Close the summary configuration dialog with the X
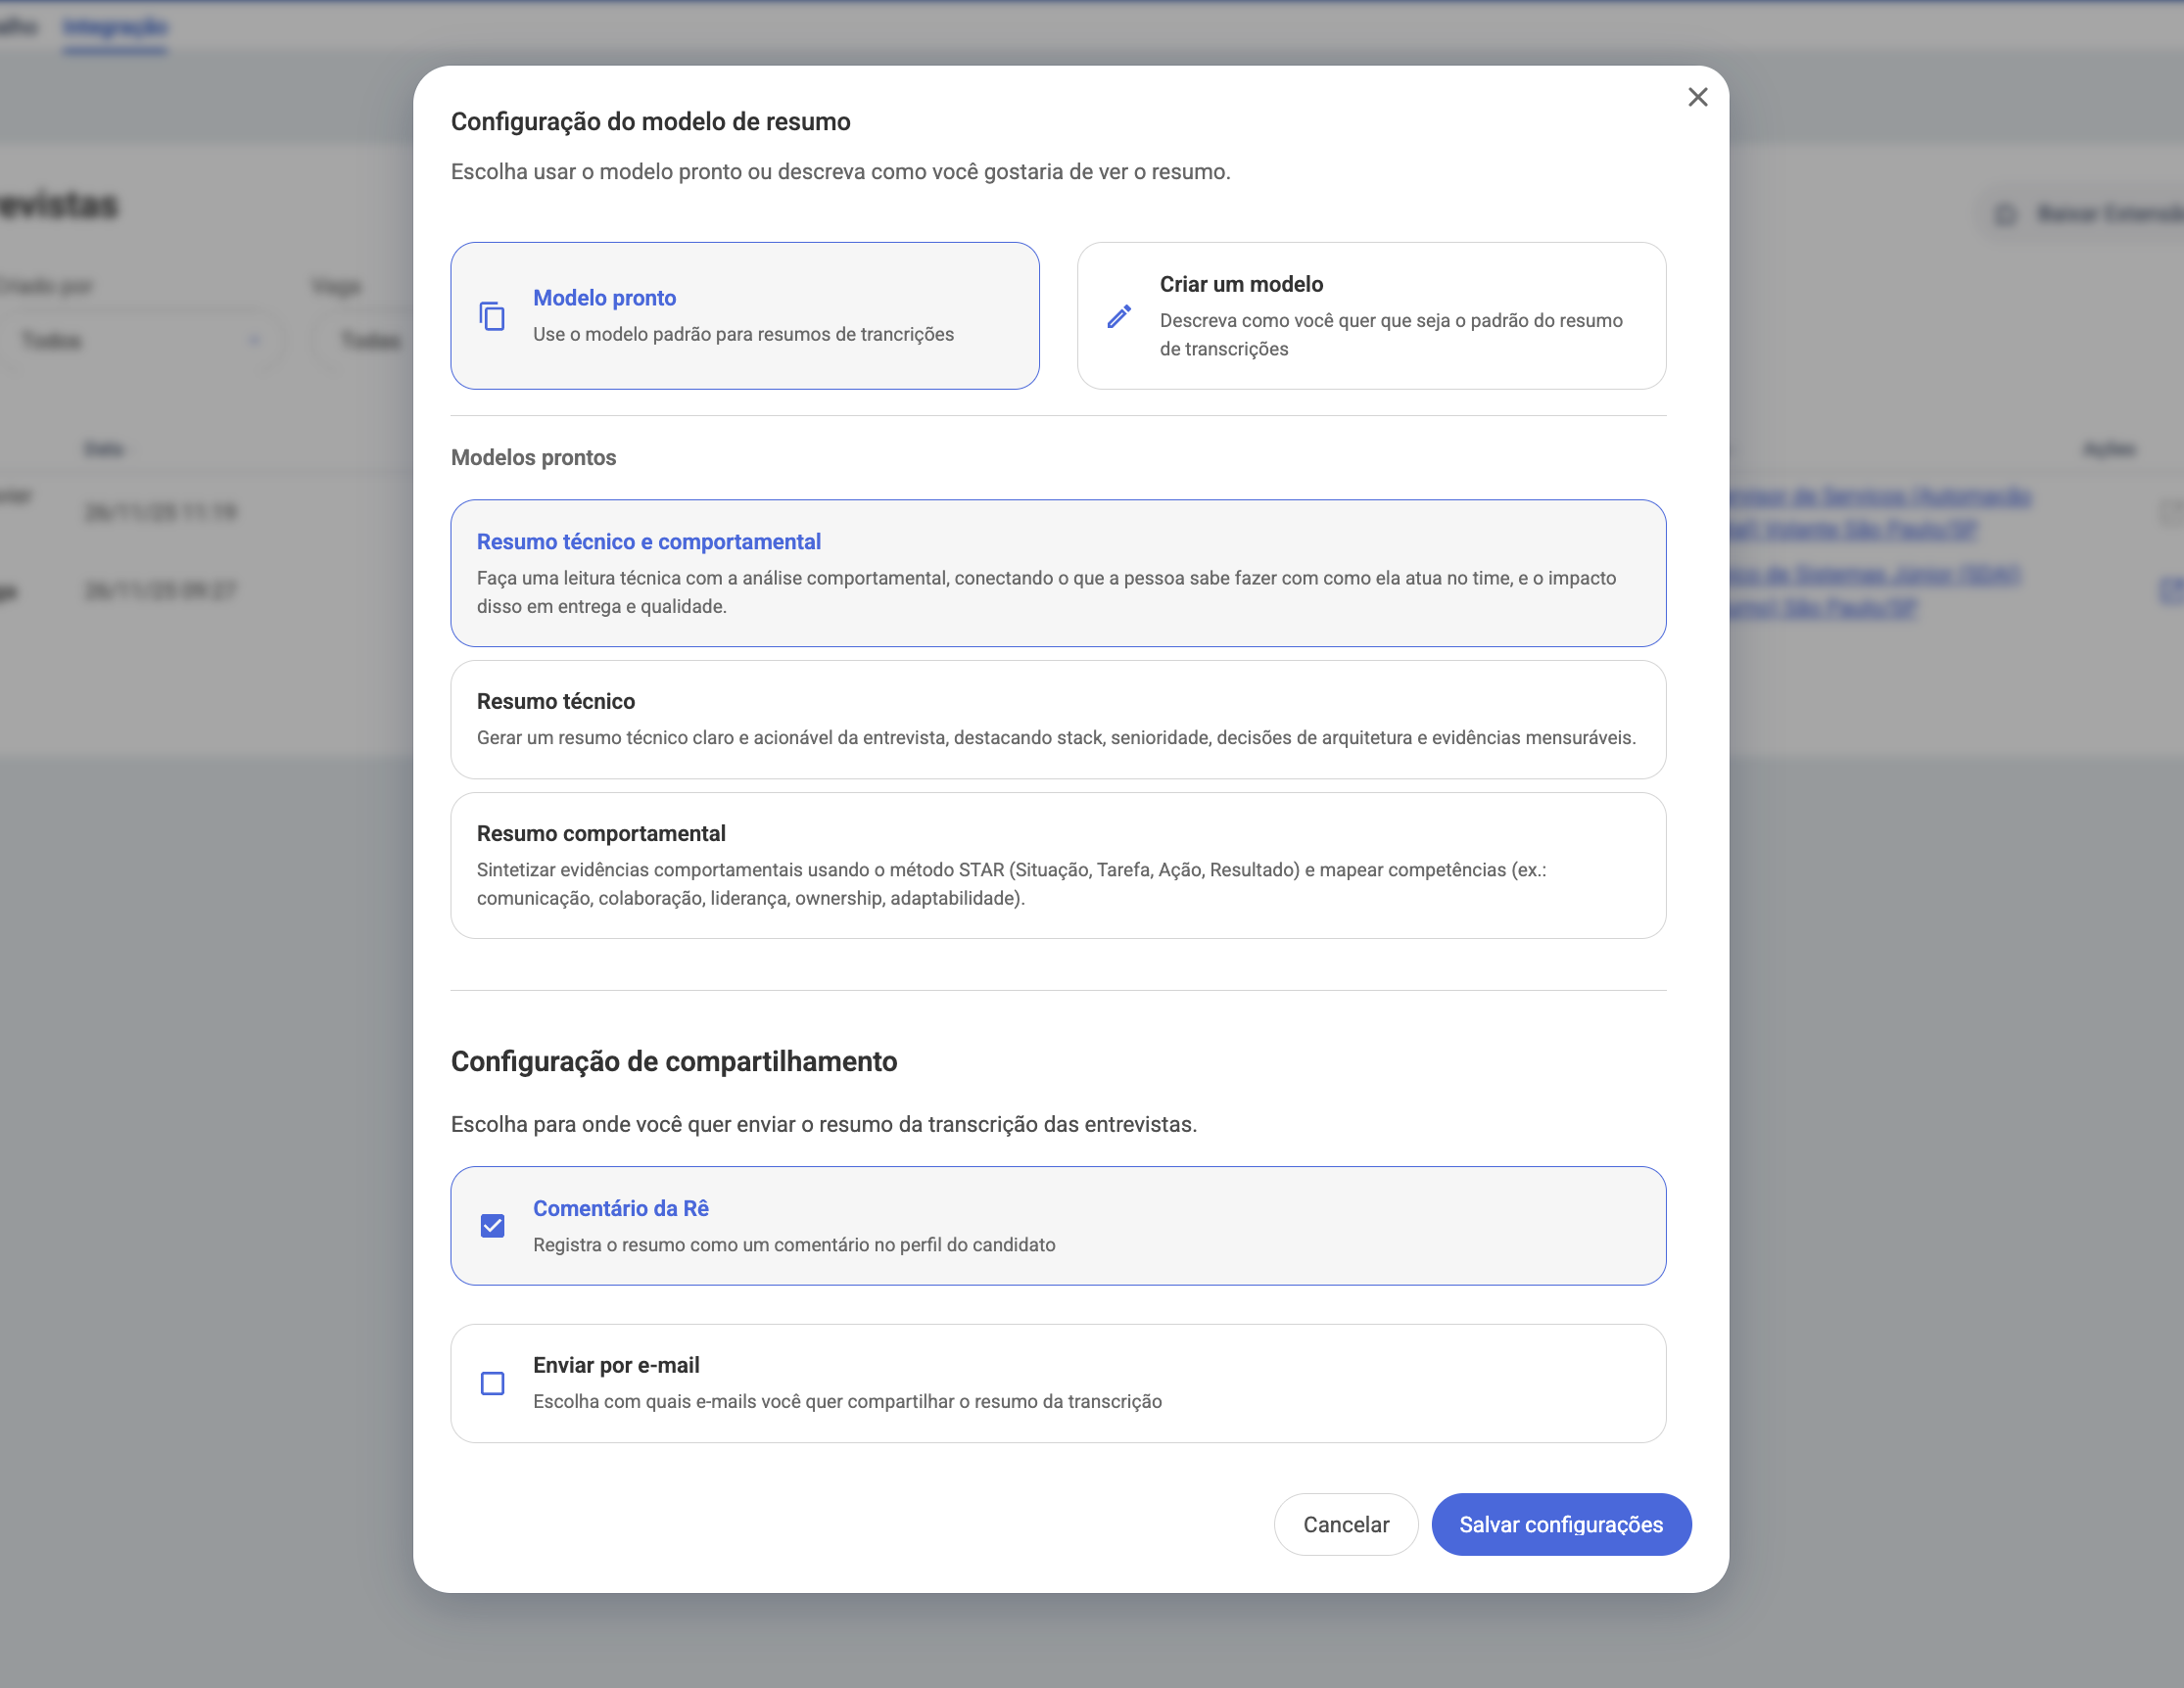Screen dimensions: 2184x1688 tap(1698, 97)
